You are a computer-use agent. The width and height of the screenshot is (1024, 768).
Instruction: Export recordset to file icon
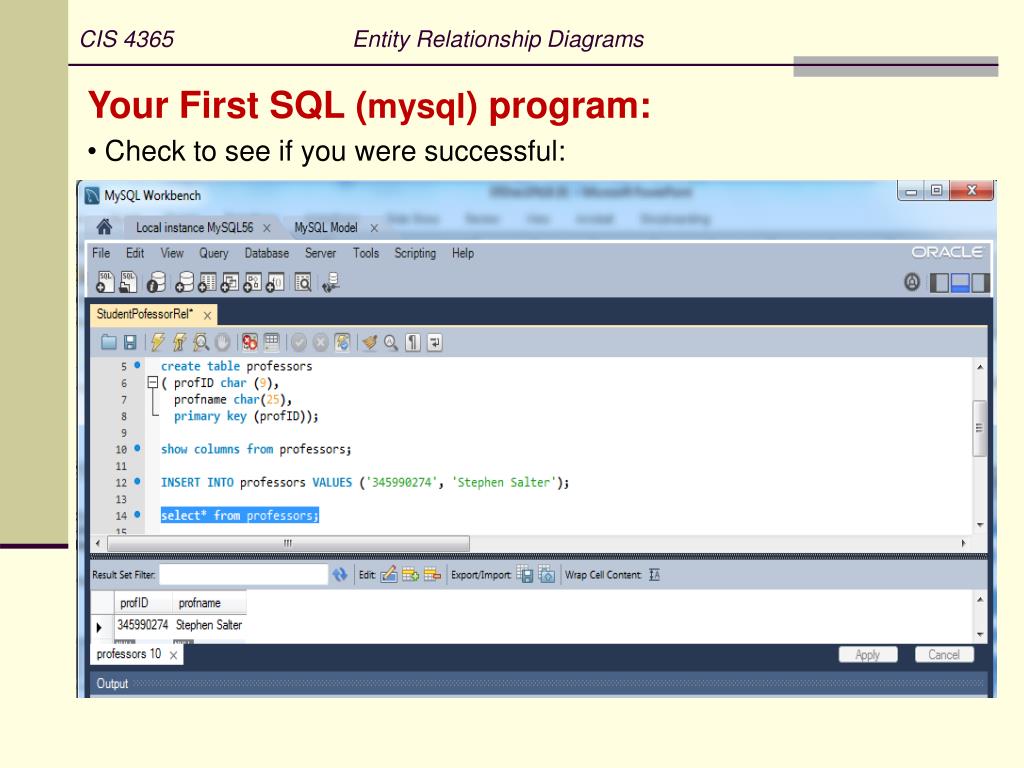pyautogui.click(x=524, y=575)
